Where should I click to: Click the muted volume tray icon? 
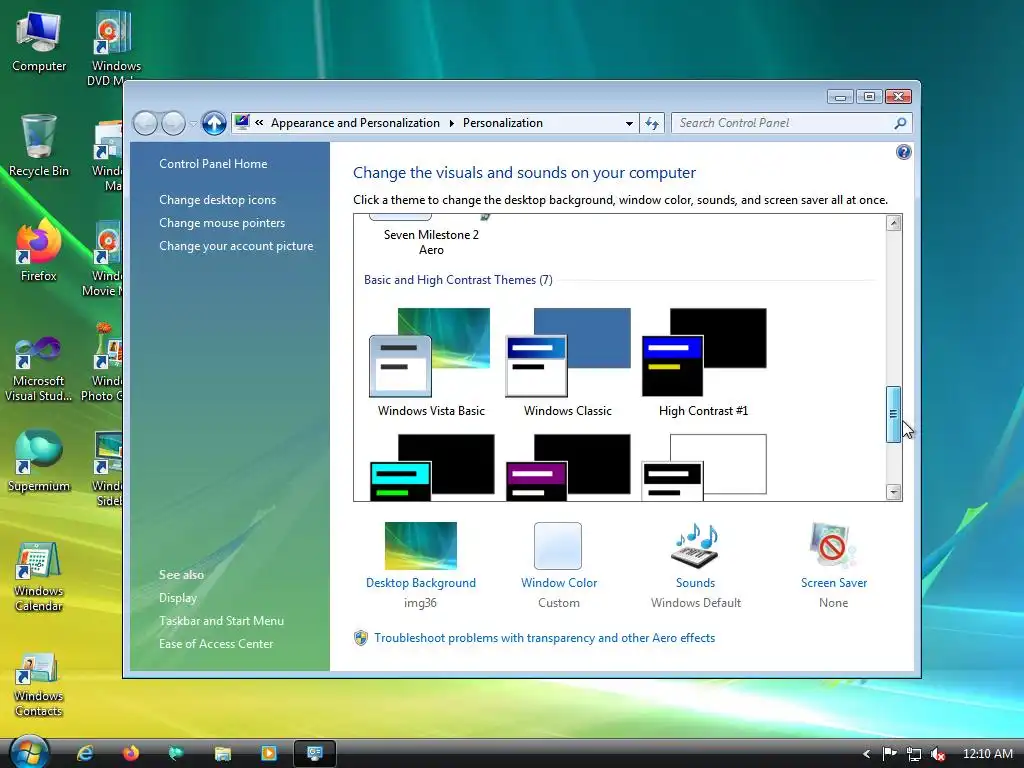(938, 754)
